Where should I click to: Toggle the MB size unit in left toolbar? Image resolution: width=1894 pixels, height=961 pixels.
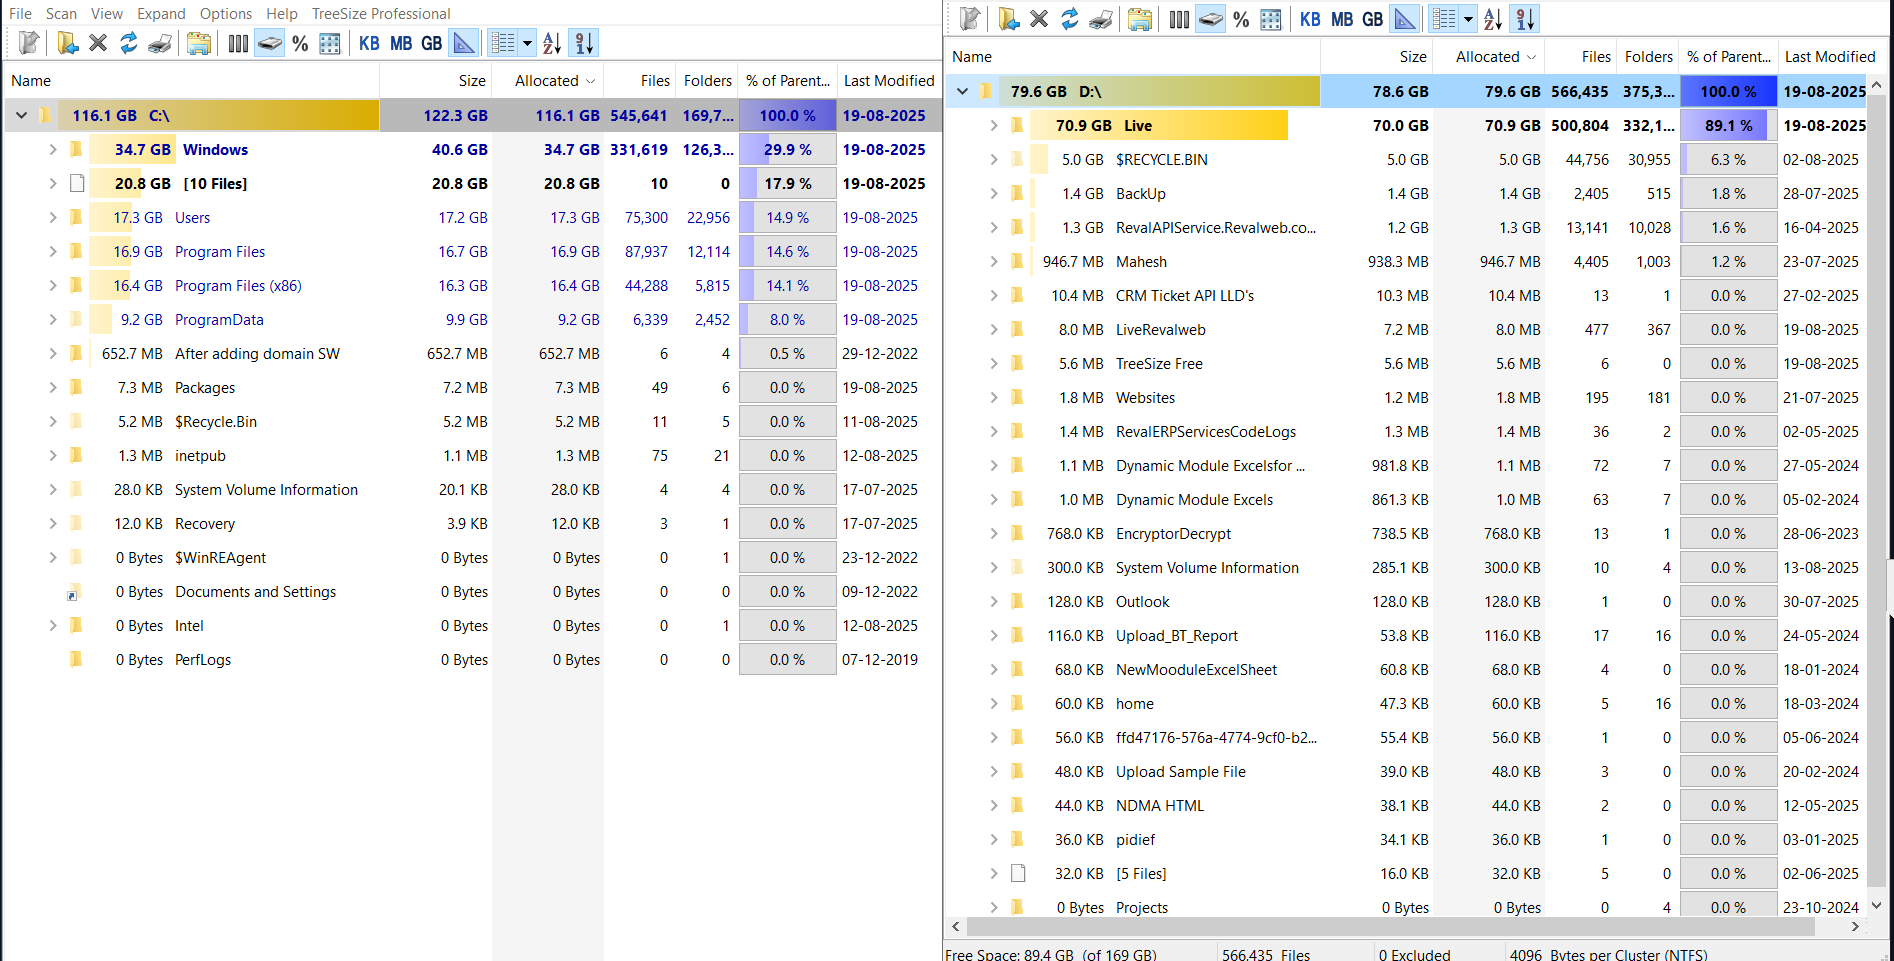click(x=401, y=43)
